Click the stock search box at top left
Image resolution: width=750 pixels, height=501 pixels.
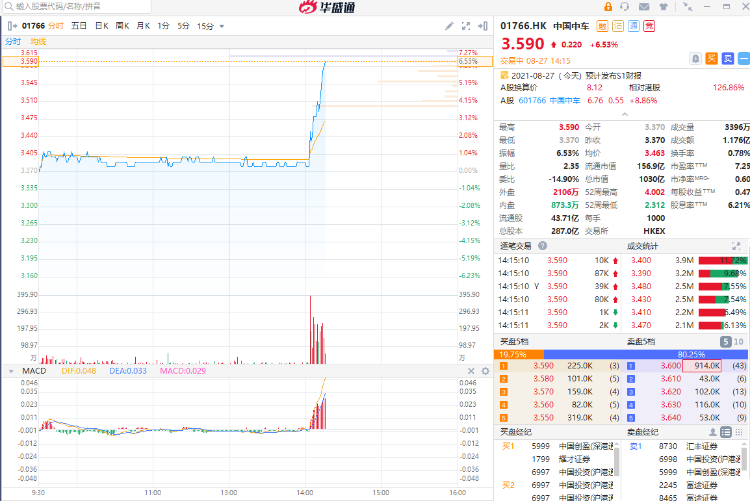click(77, 6)
